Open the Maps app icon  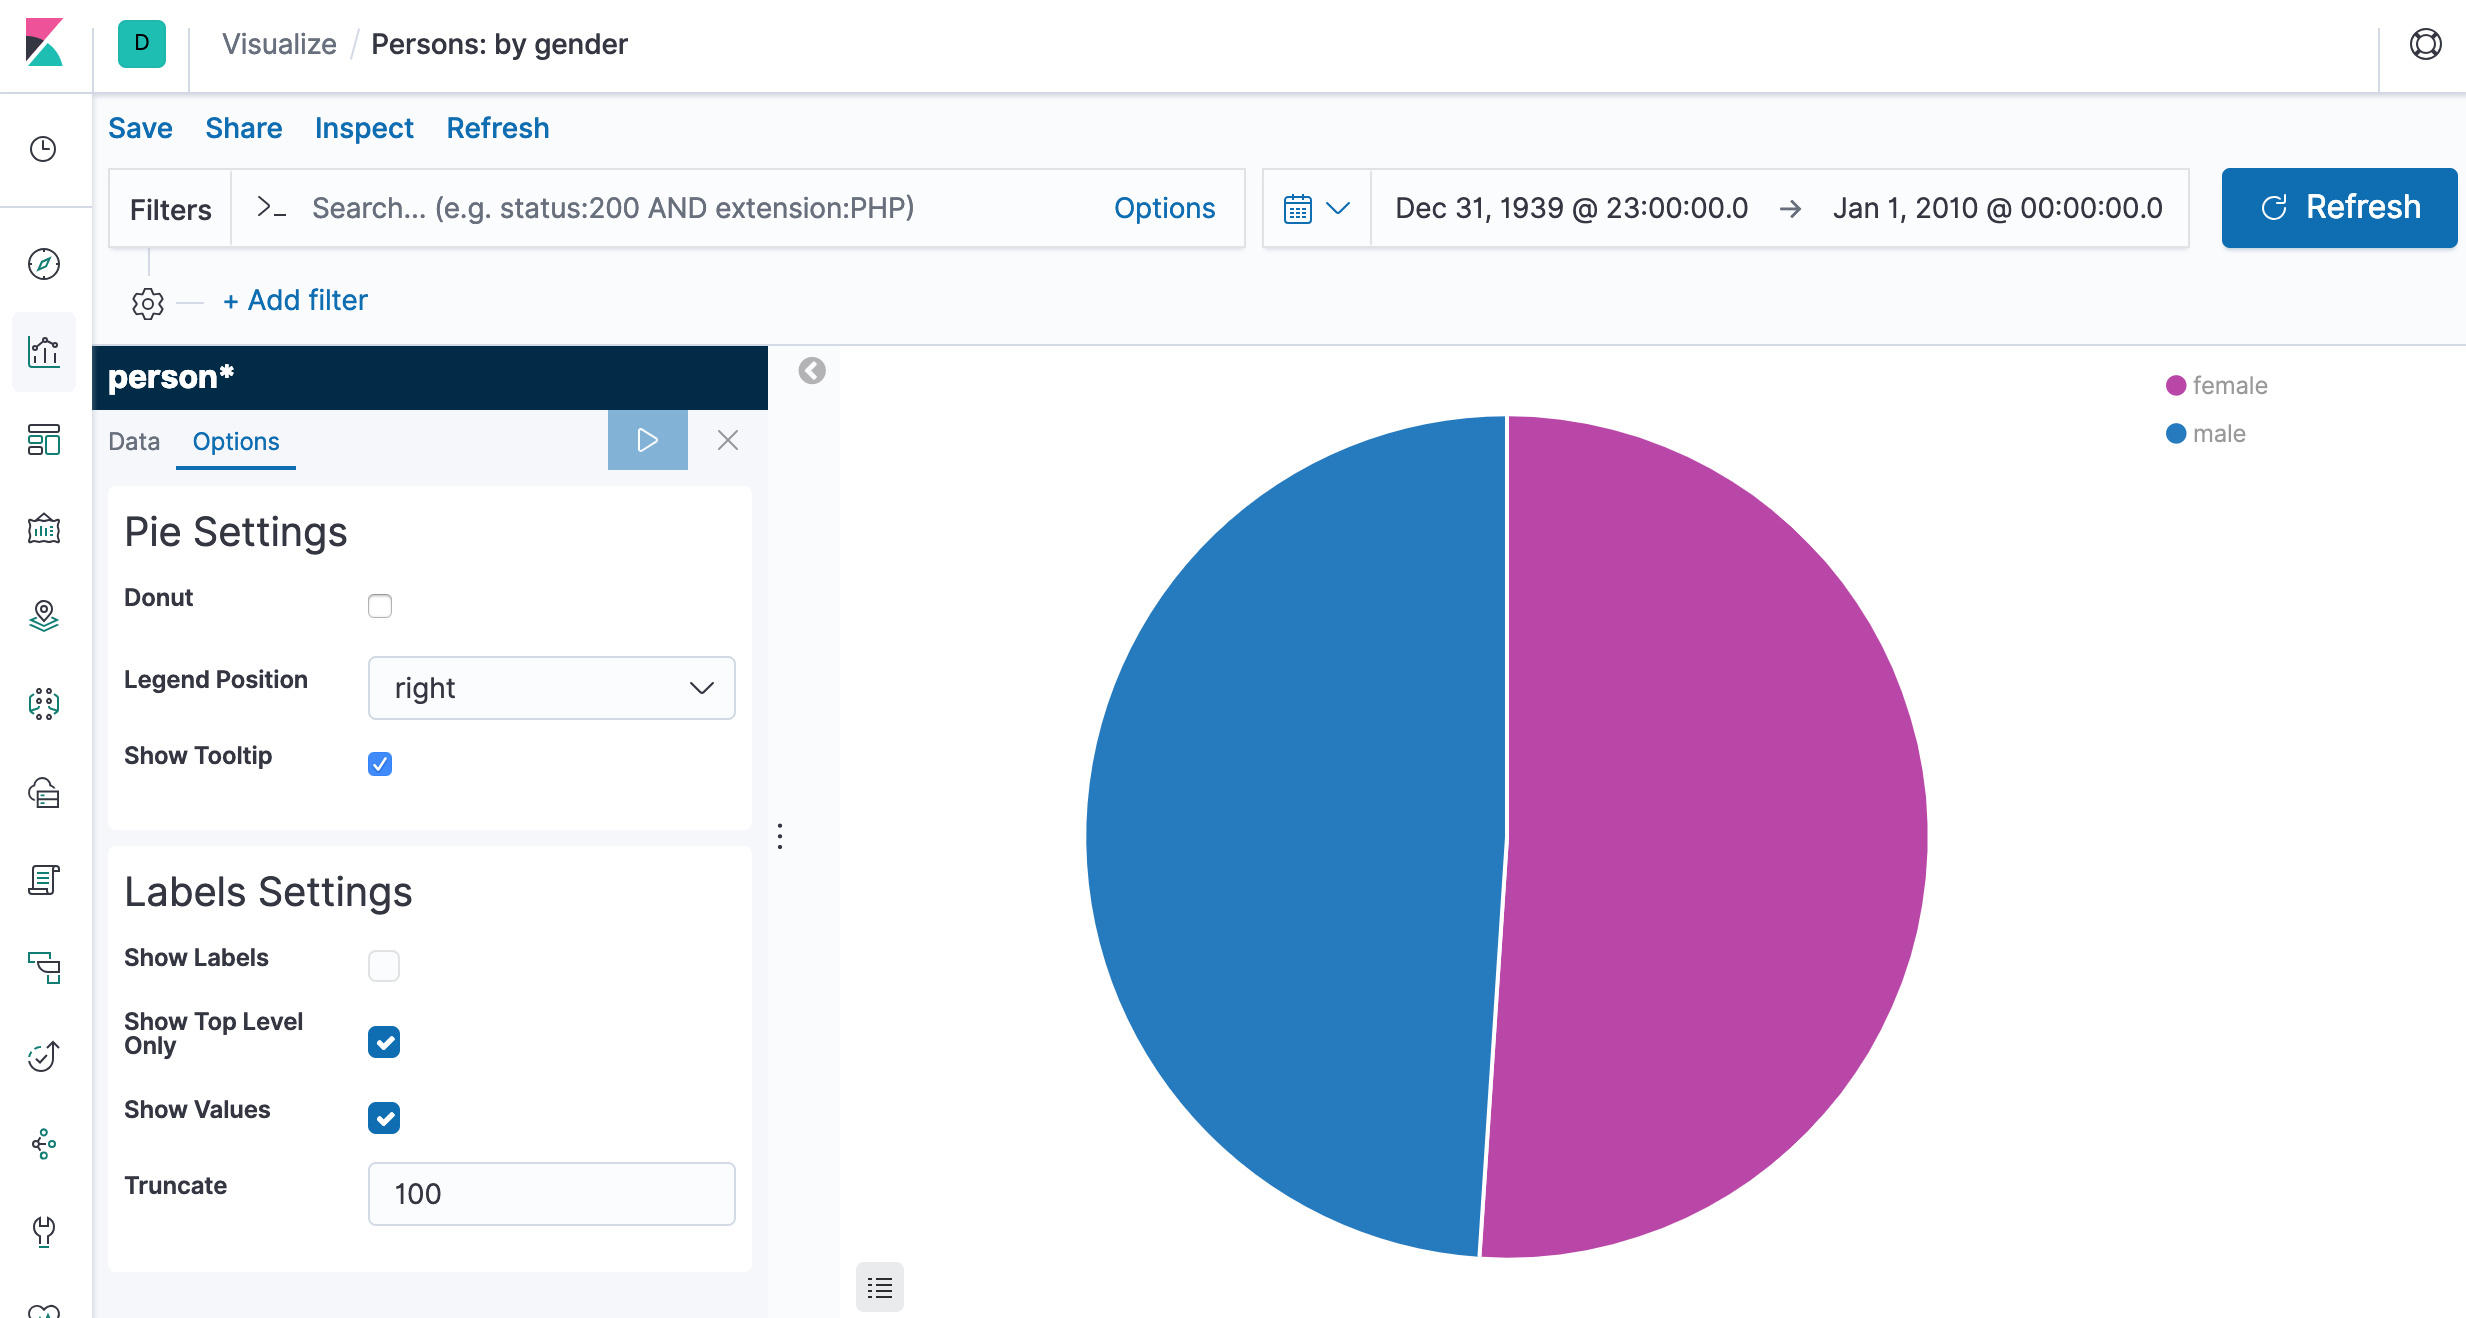(44, 617)
